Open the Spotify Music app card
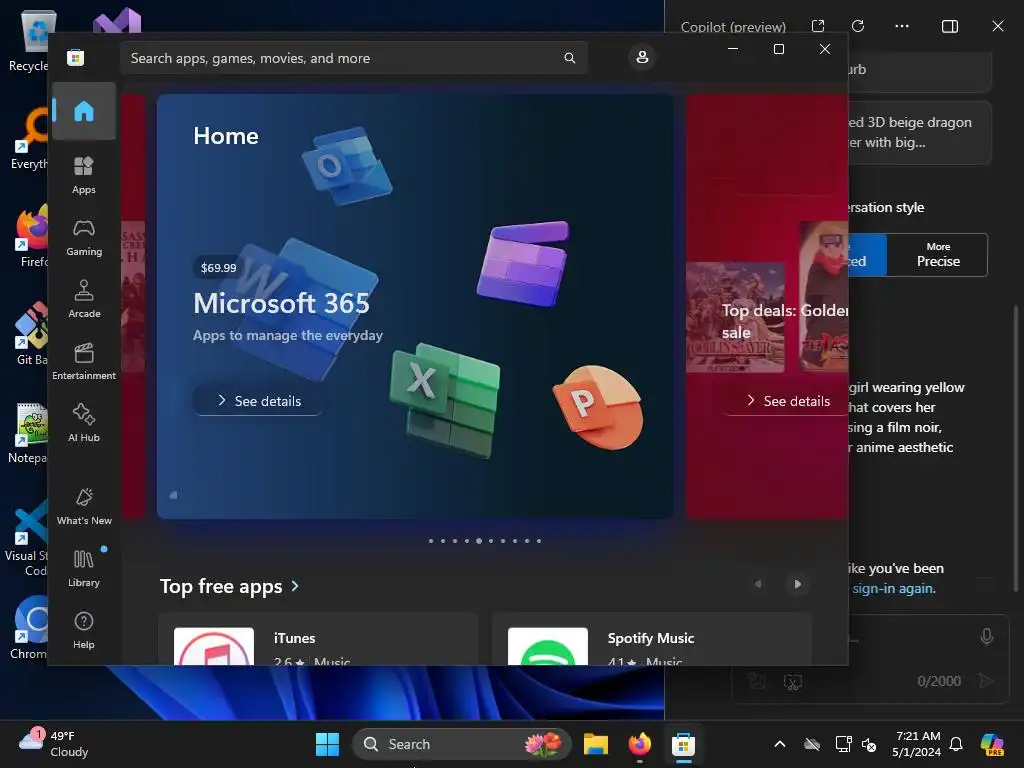The width and height of the screenshot is (1024, 768). click(x=652, y=639)
